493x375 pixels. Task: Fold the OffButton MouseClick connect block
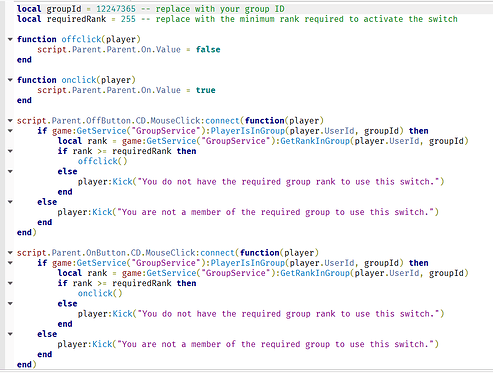(x=10, y=121)
